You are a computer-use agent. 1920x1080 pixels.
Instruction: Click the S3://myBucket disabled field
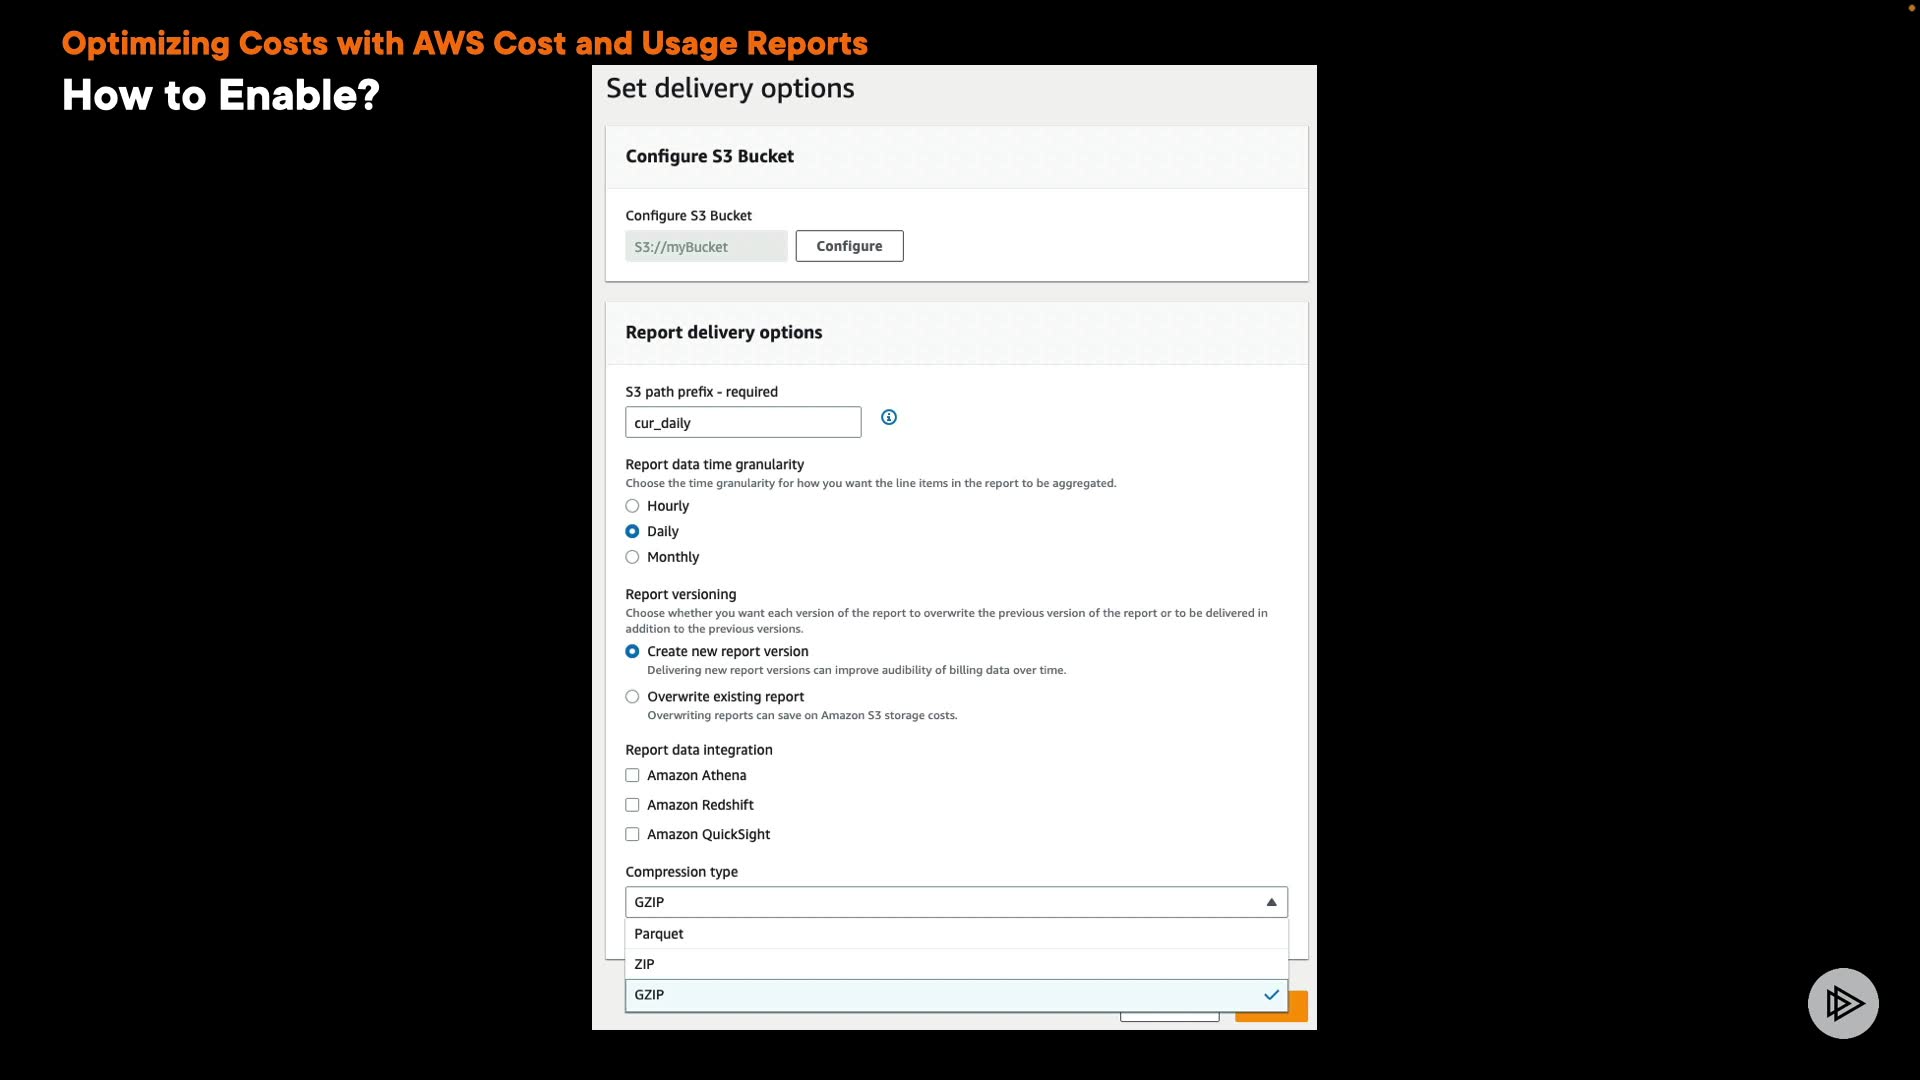pos(705,246)
